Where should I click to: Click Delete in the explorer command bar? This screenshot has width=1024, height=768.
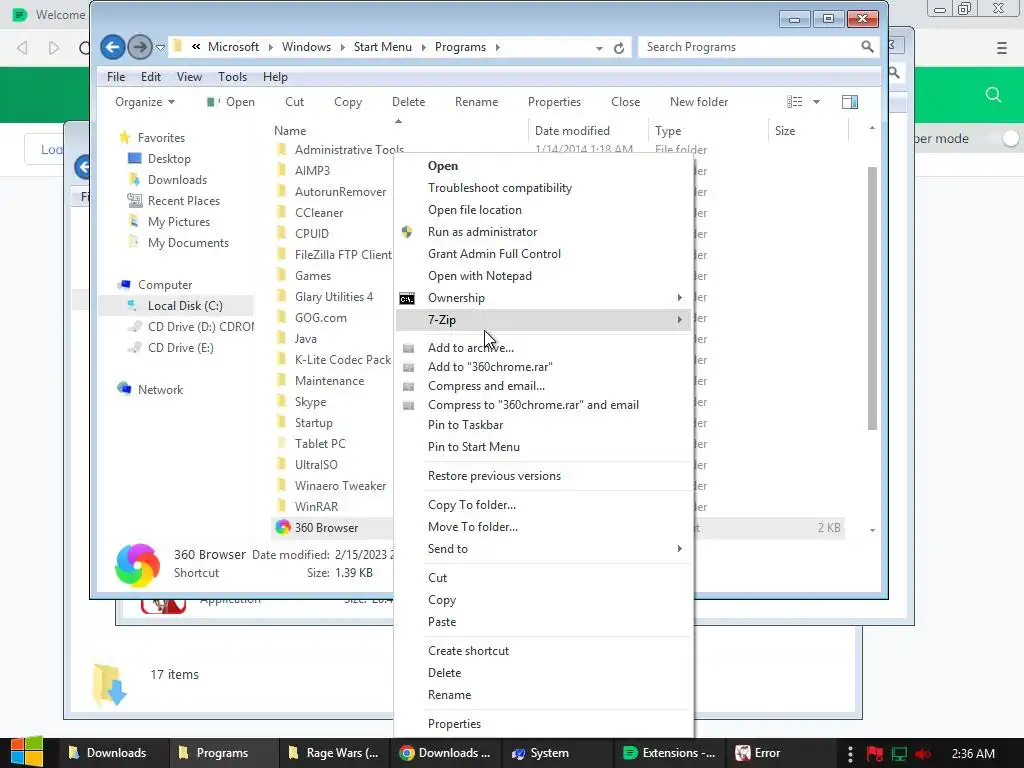408,102
